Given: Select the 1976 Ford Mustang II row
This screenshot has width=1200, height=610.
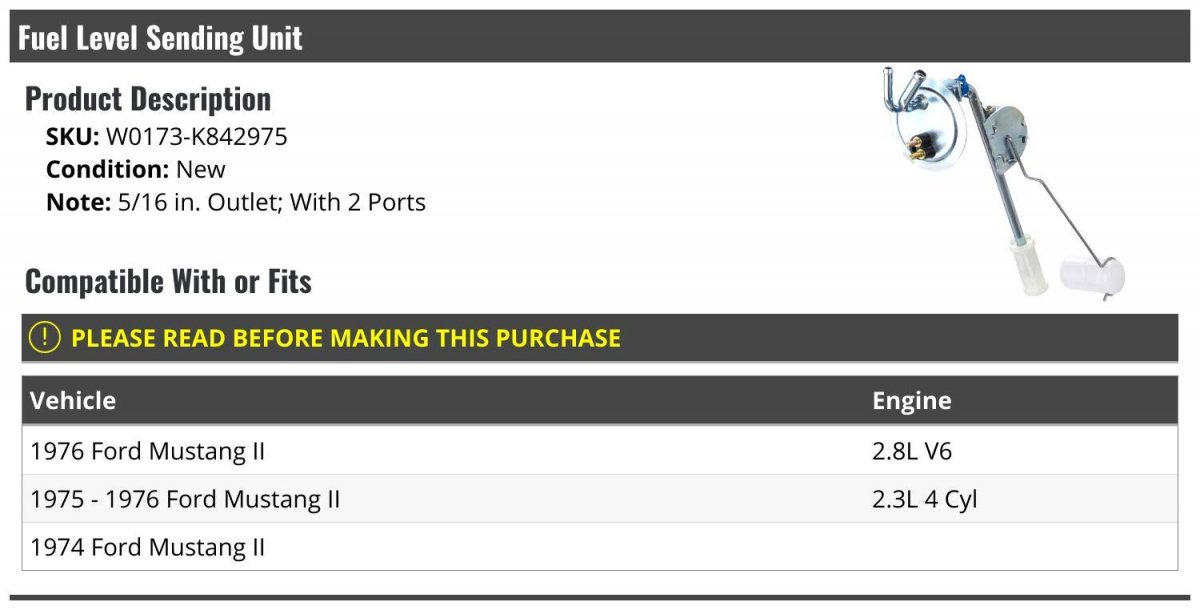Looking at the screenshot, I should coord(148,451).
